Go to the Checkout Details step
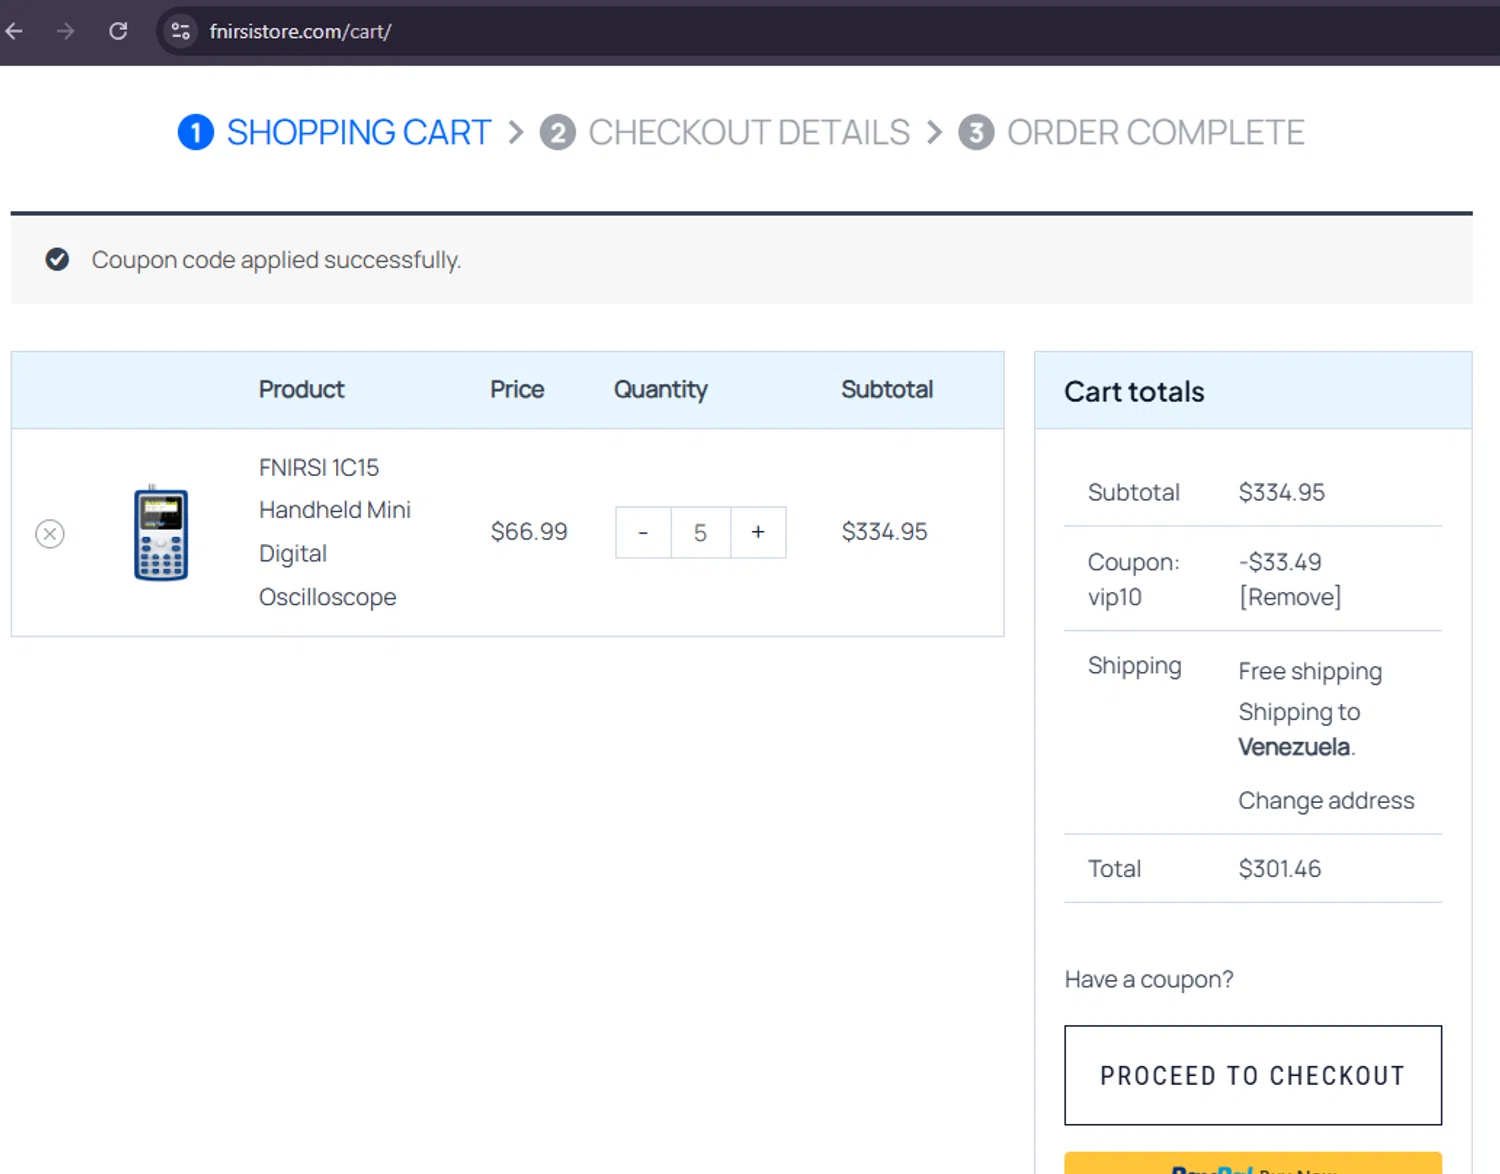The height and width of the screenshot is (1174, 1500). [x=749, y=132]
